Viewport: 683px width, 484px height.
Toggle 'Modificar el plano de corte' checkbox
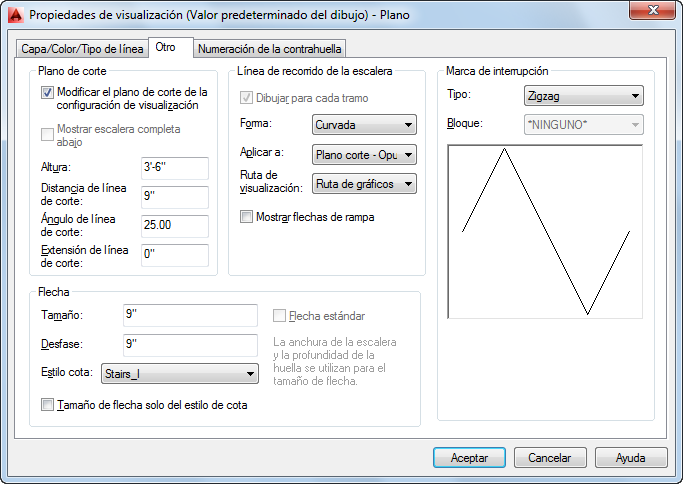(x=47, y=93)
